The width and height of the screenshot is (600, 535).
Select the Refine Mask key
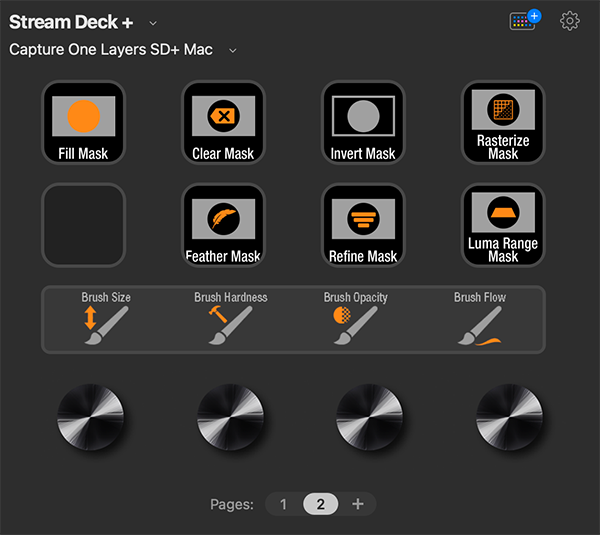[363, 225]
